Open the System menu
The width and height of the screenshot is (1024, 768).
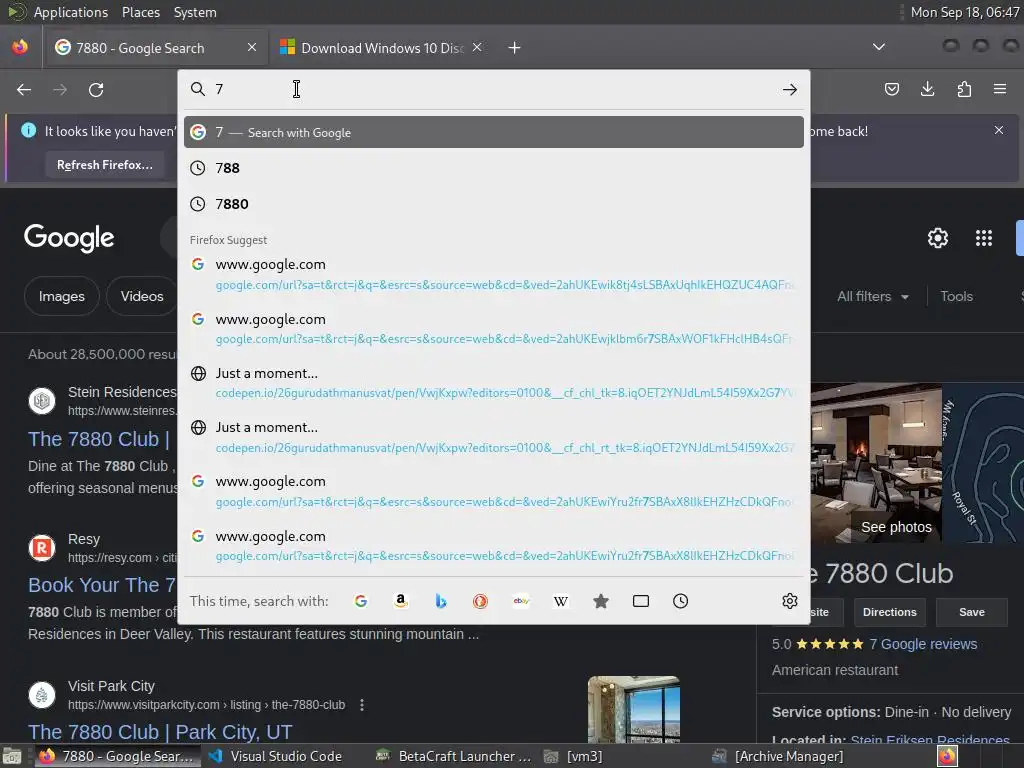pyautogui.click(x=195, y=12)
